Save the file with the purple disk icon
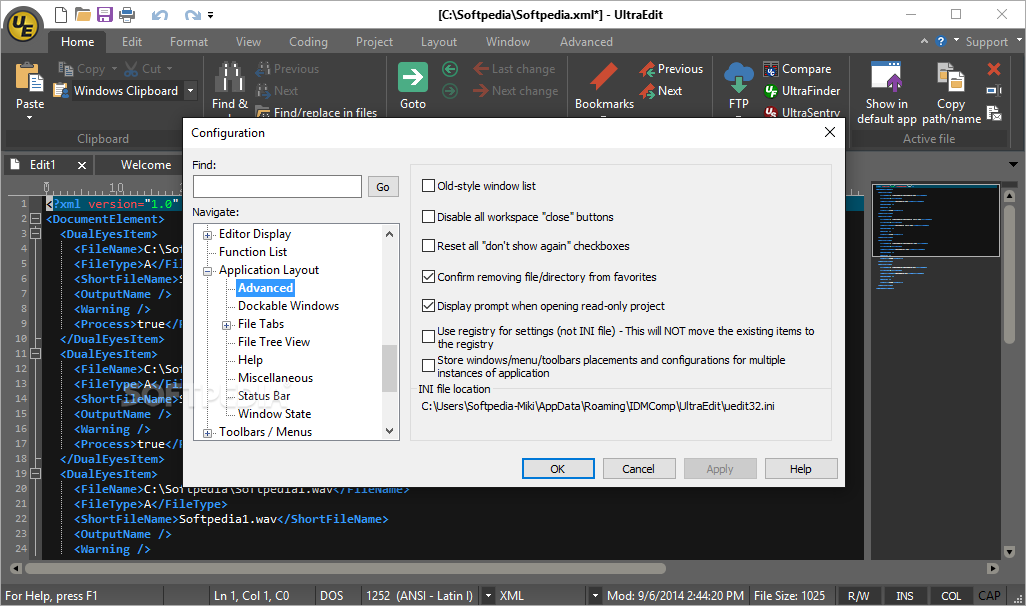The width and height of the screenshot is (1026, 606). point(105,14)
